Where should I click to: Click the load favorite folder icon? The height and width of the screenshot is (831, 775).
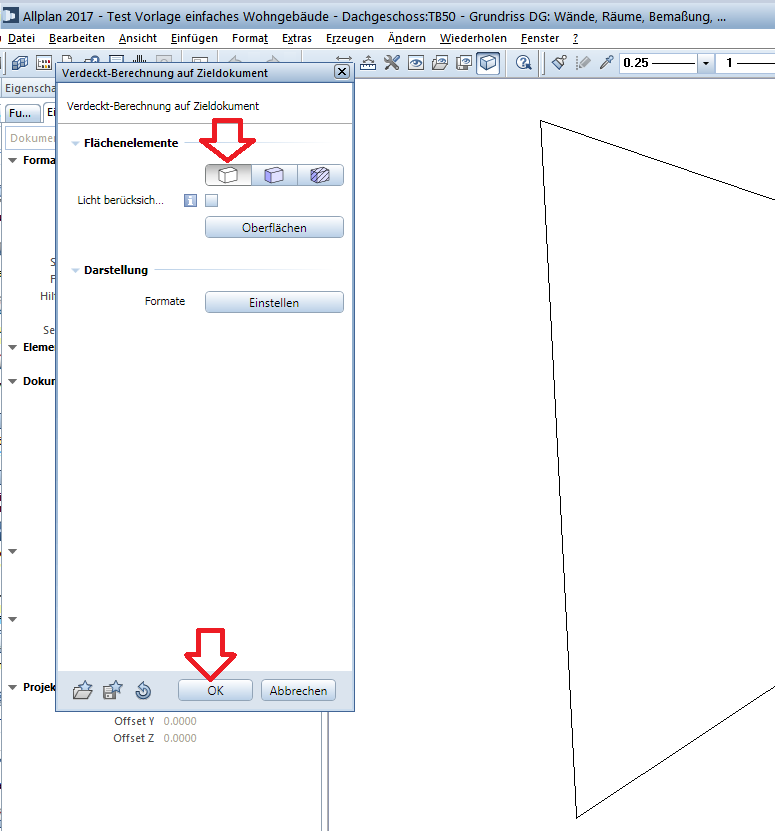click(x=83, y=690)
